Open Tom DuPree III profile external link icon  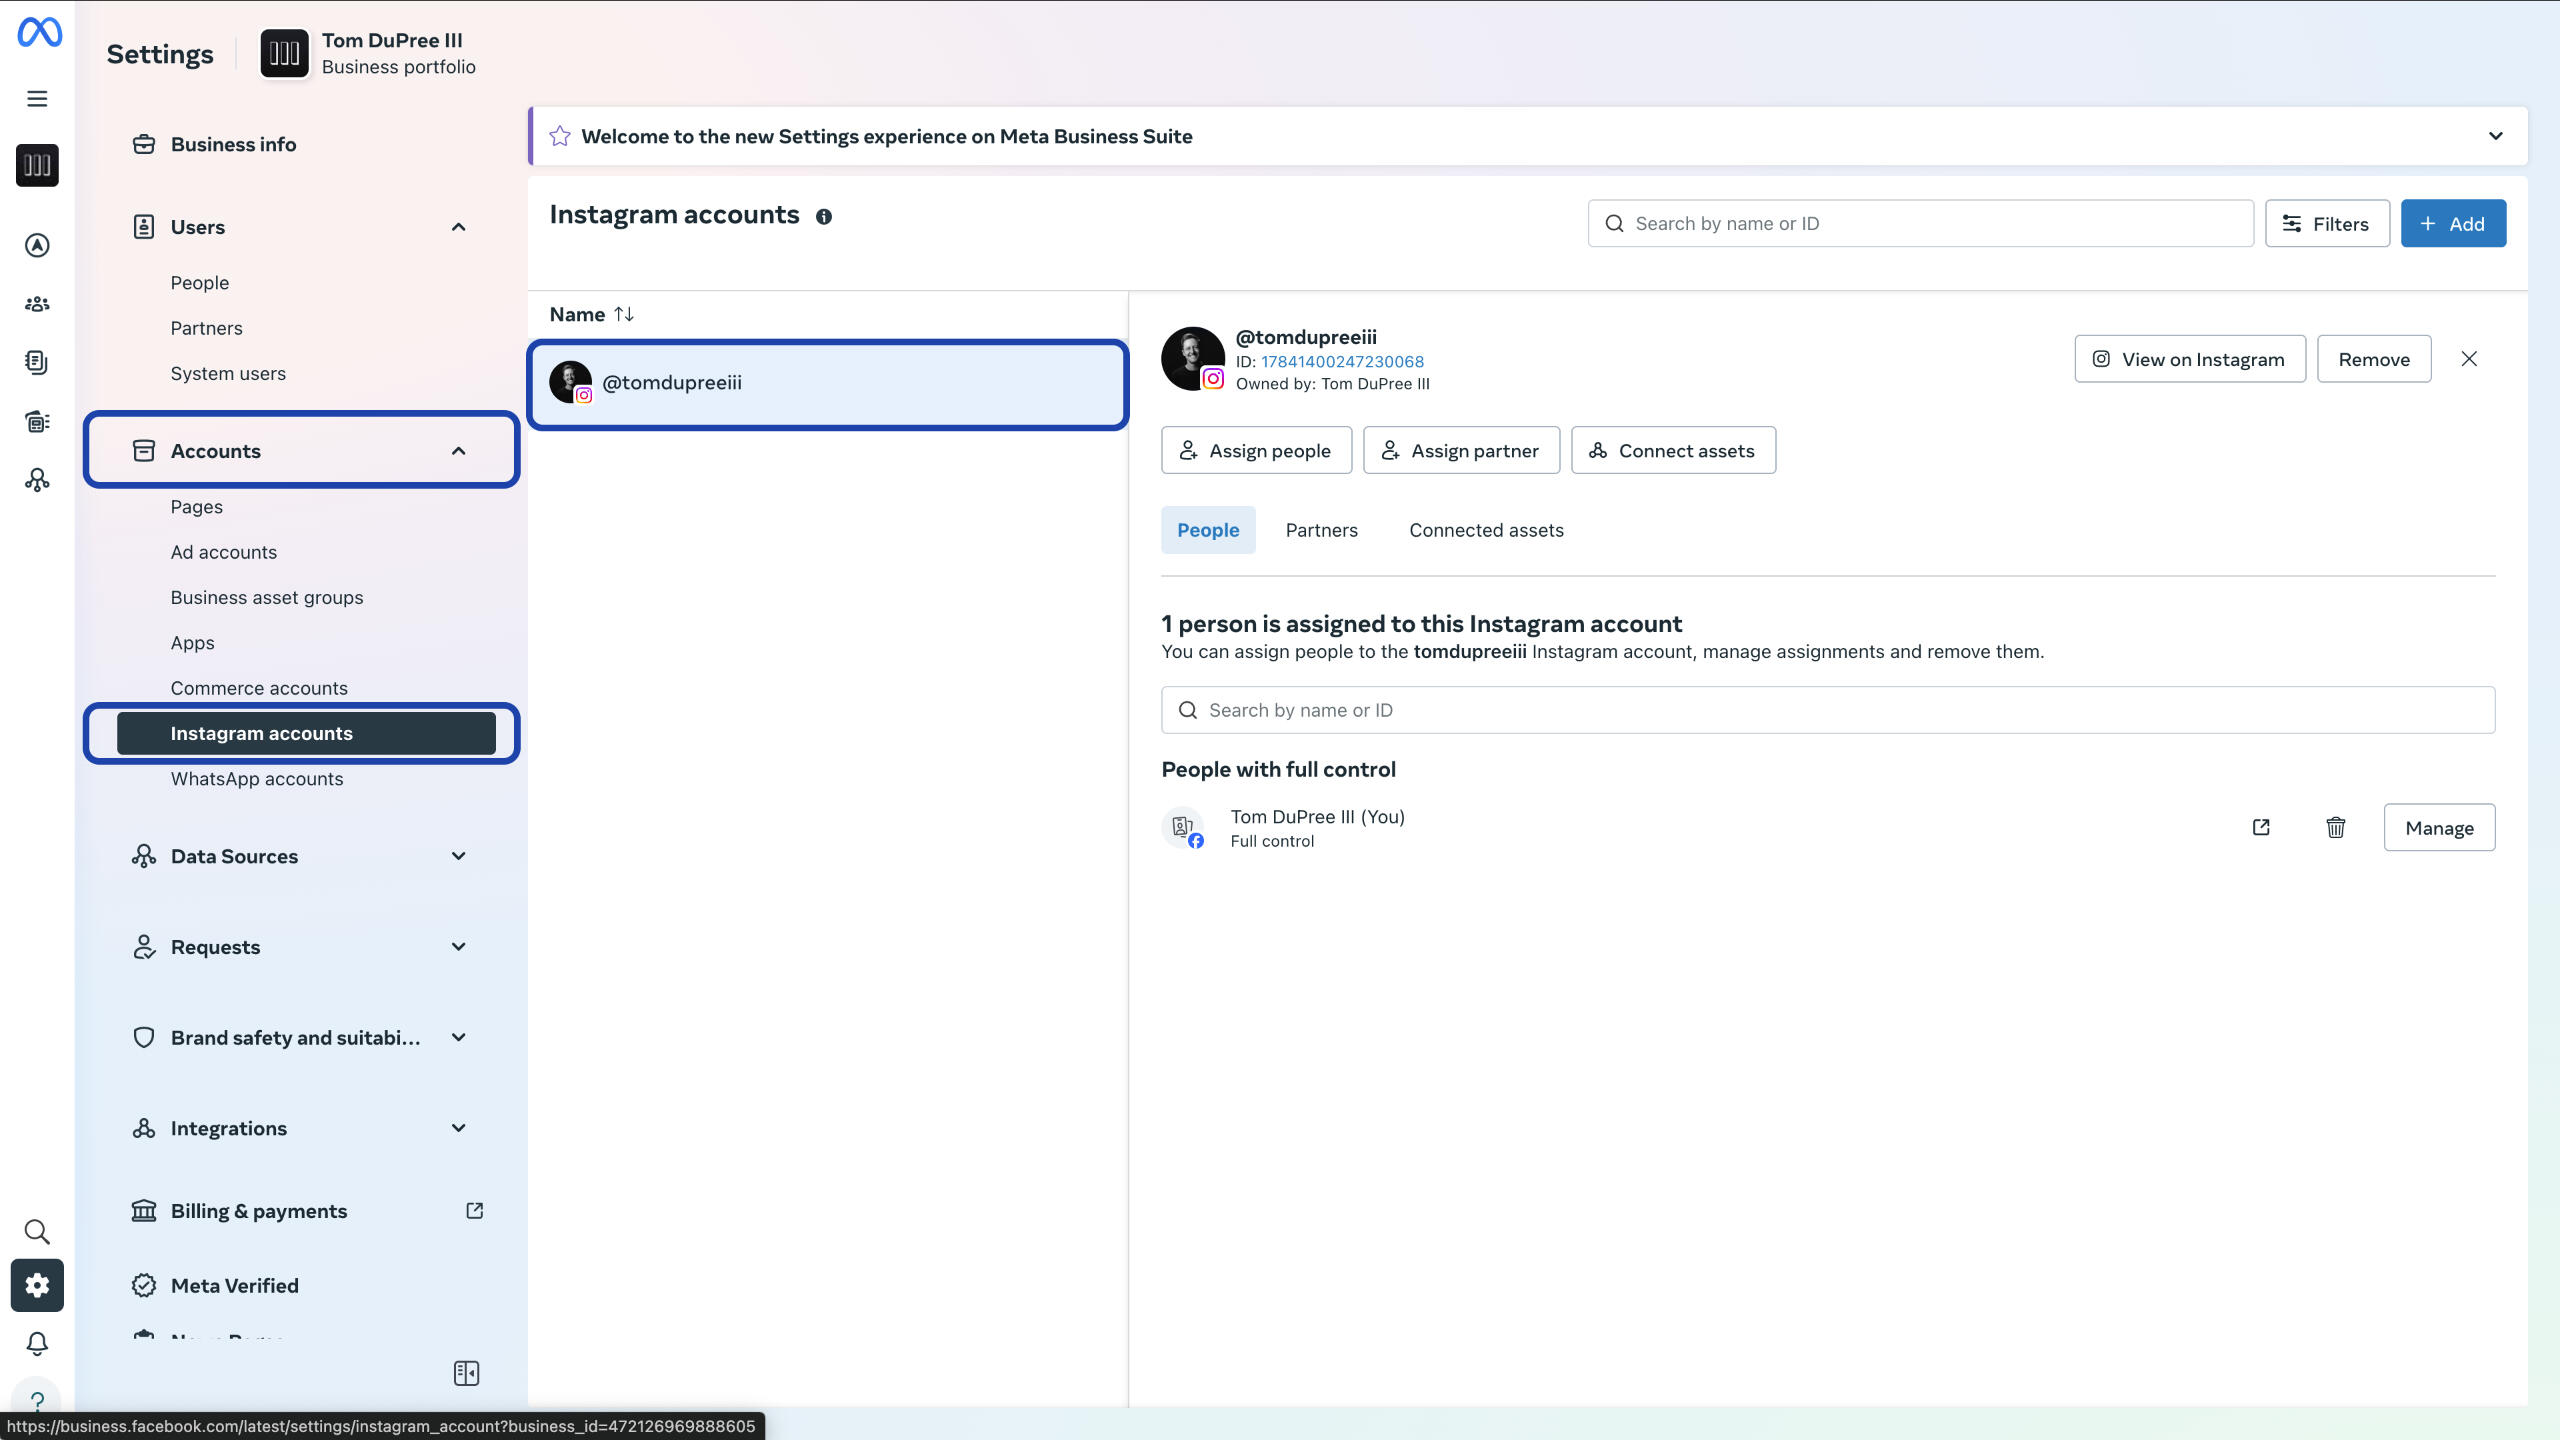tap(2261, 827)
